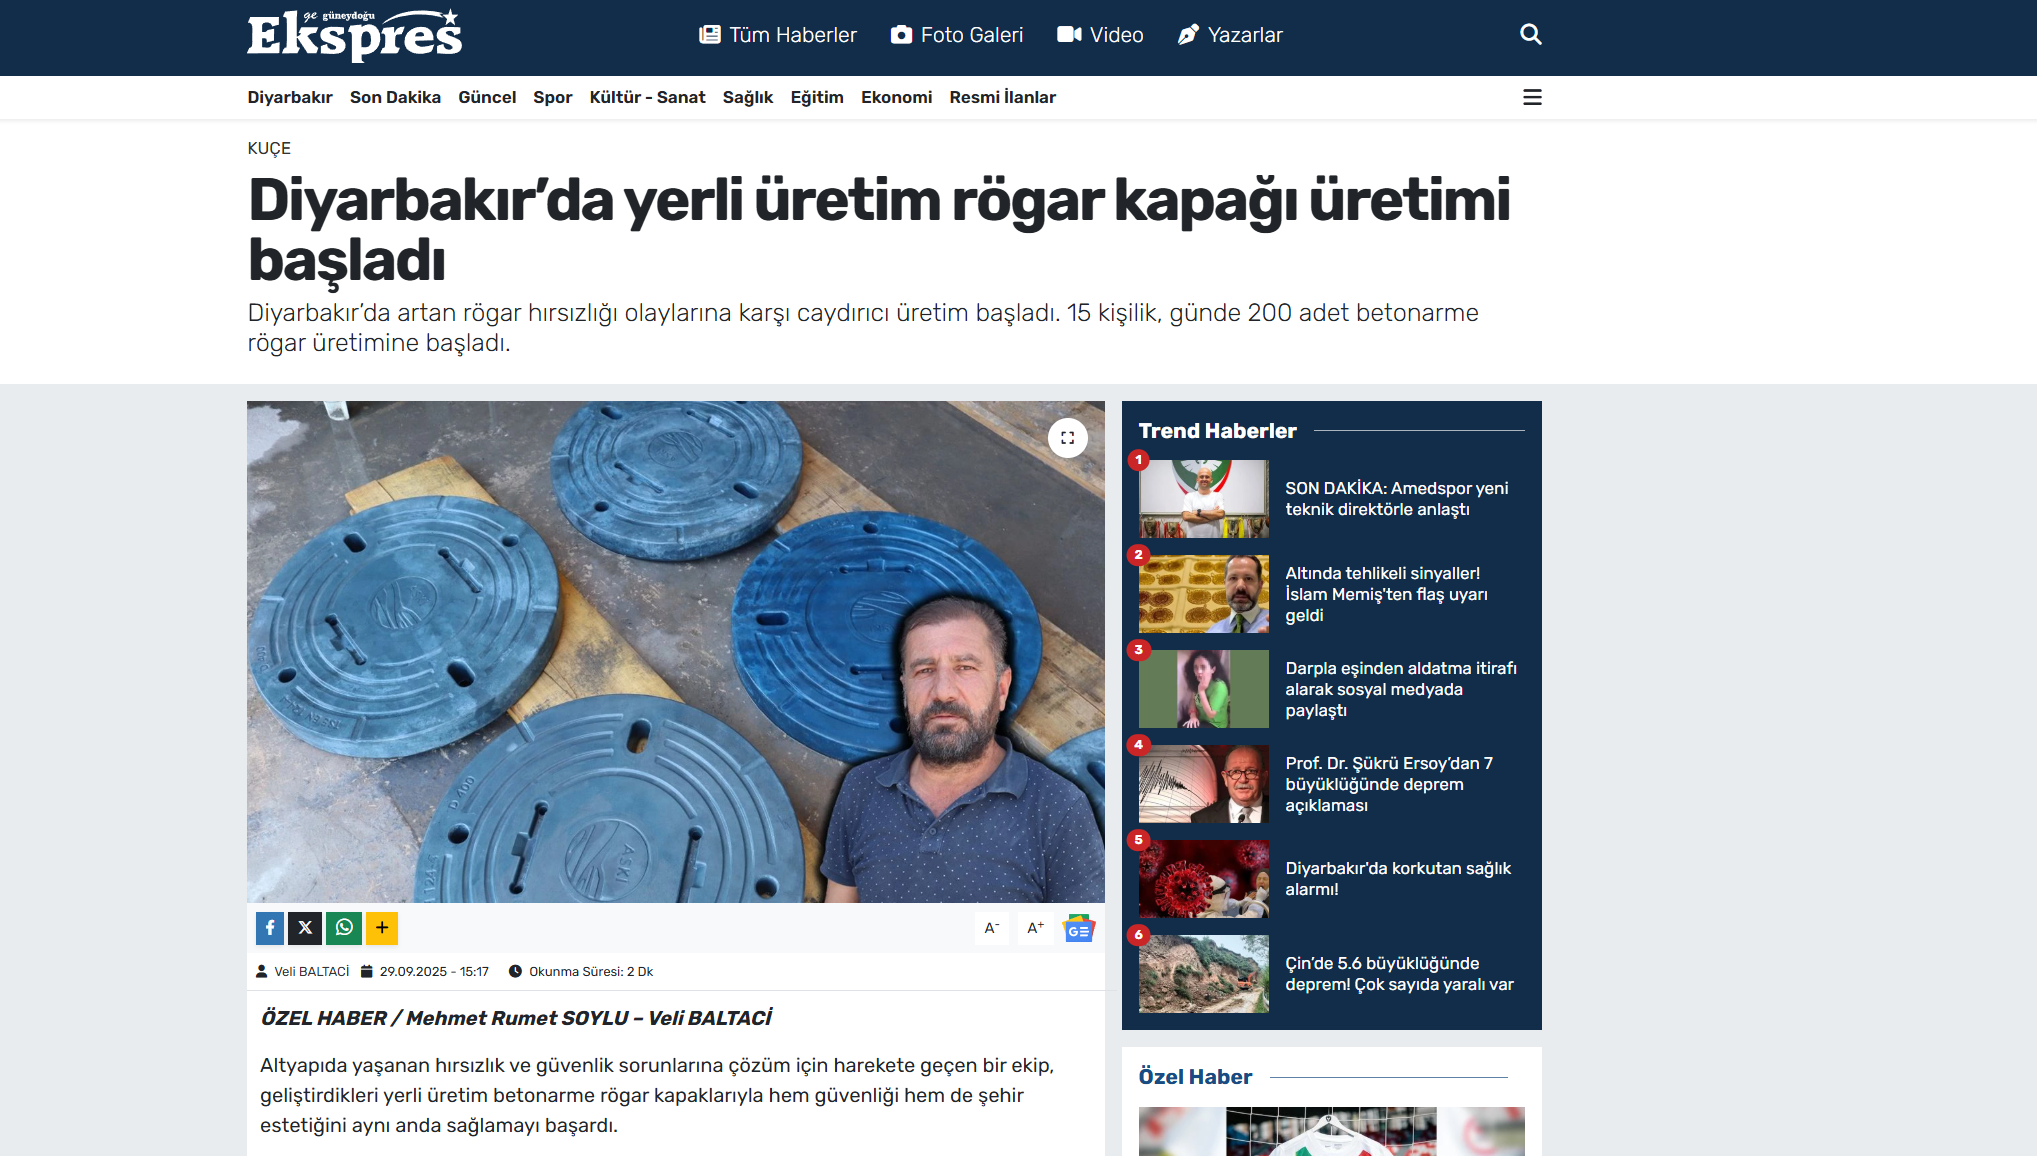
Task: Go to Tüm Haberler
Action: coord(792,34)
